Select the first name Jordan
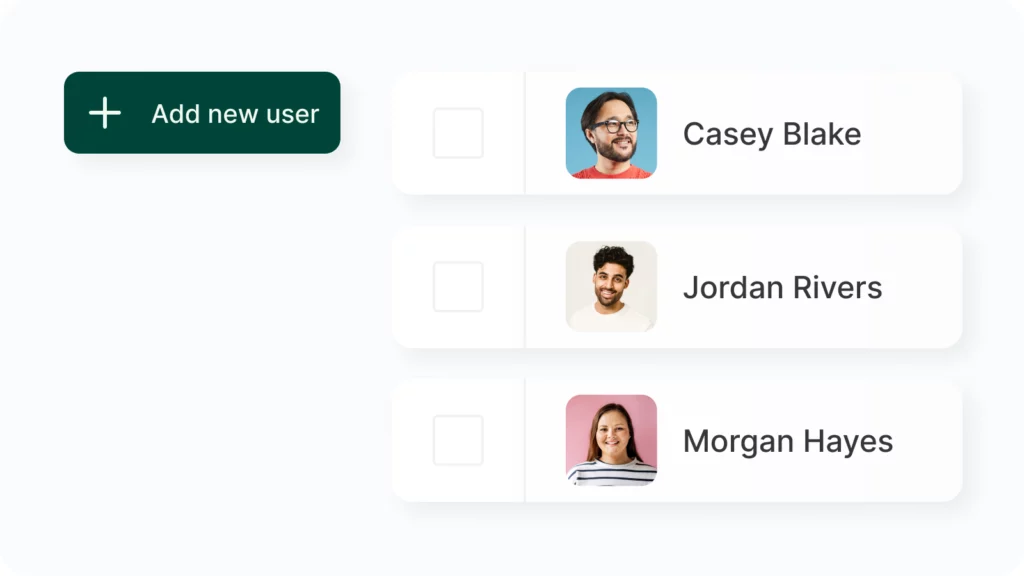 click(727, 288)
